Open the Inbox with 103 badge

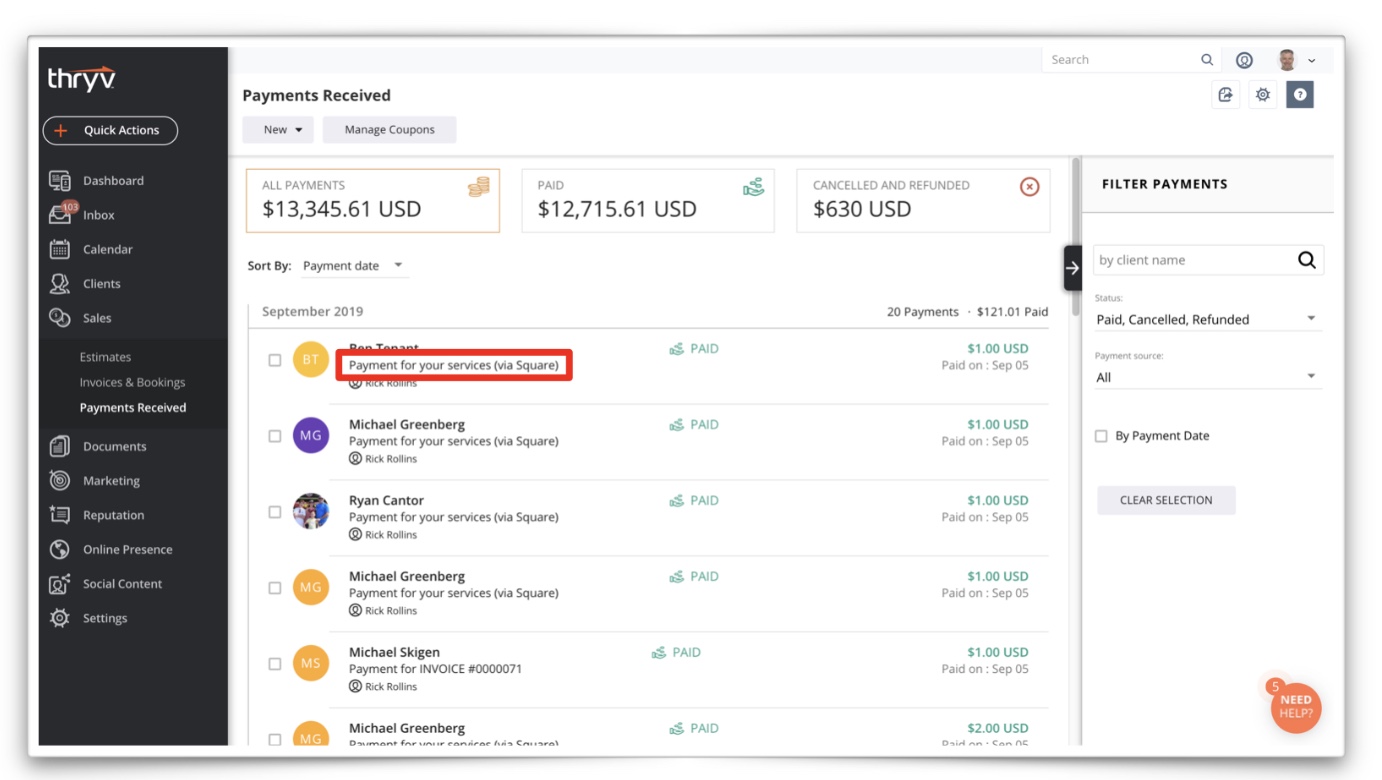(61, 214)
